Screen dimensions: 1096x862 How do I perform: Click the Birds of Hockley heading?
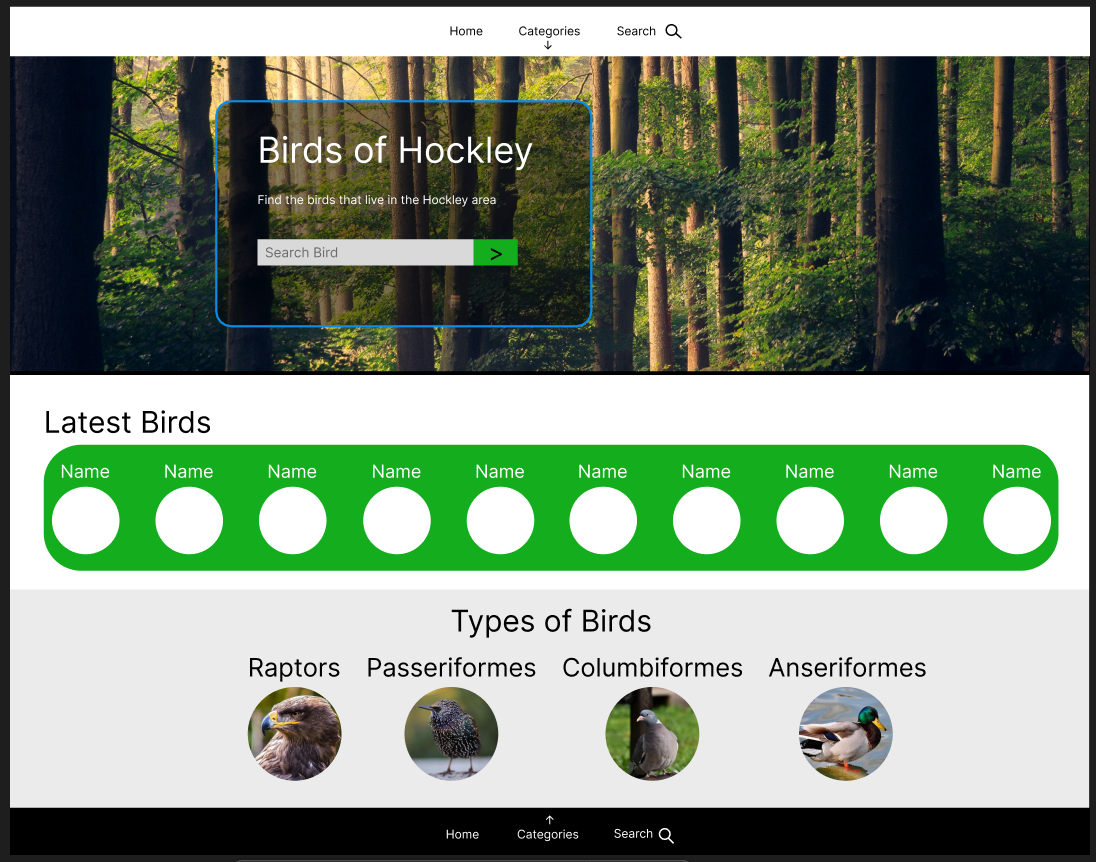[395, 151]
